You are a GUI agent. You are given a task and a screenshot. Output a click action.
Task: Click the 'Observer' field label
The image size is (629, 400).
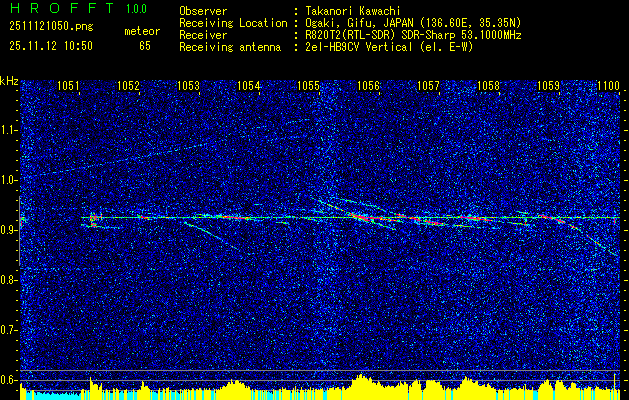(x=203, y=11)
